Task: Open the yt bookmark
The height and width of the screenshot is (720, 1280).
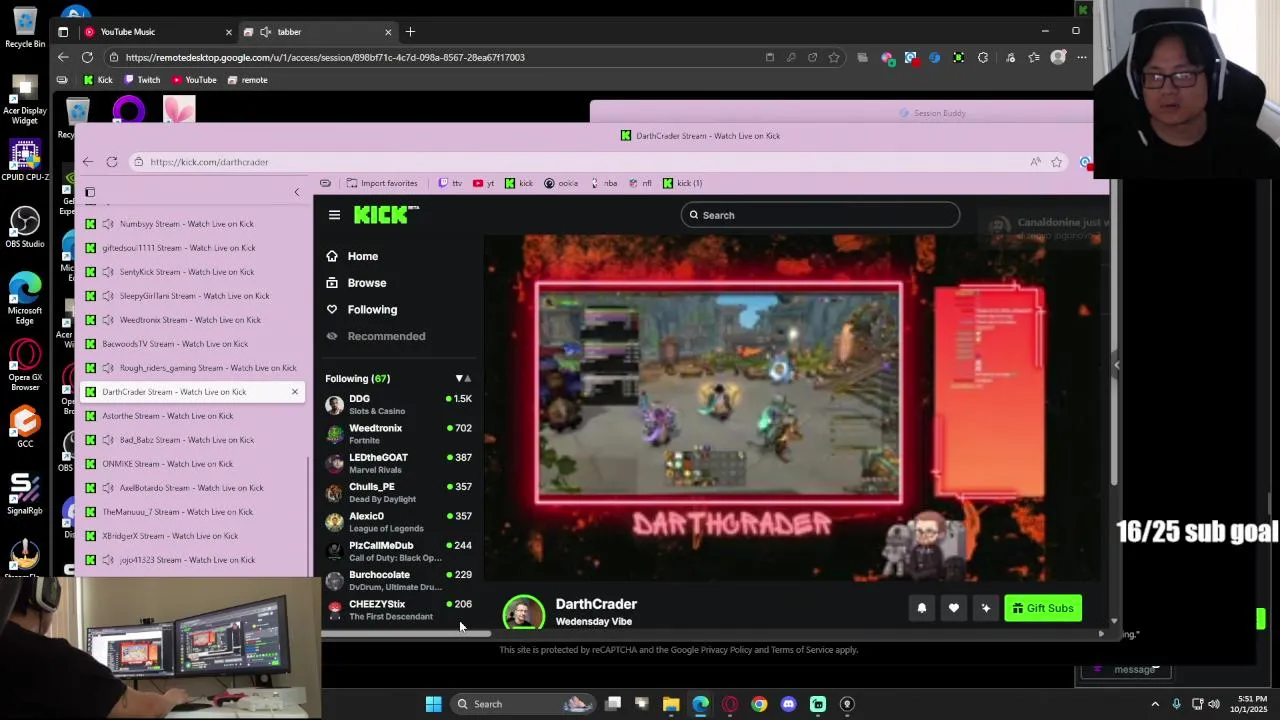Action: pyautogui.click(x=484, y=183)
